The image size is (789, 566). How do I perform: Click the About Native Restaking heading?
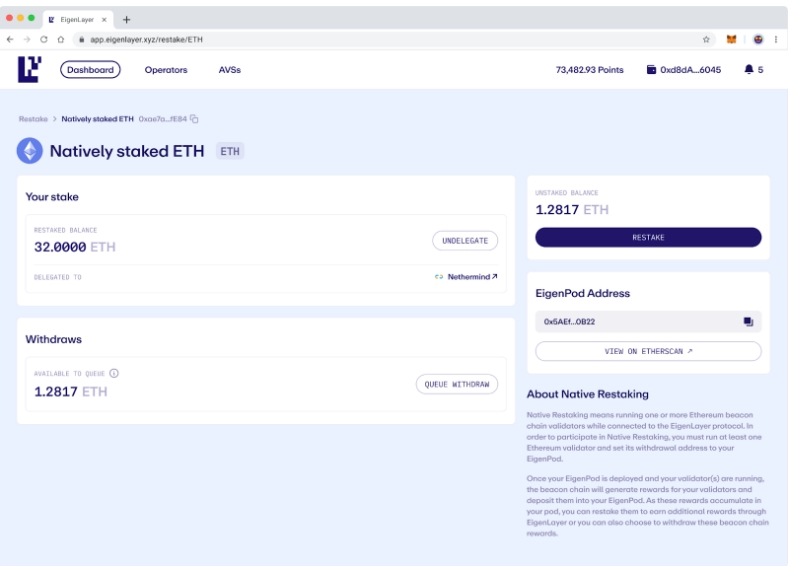(588, 394)
